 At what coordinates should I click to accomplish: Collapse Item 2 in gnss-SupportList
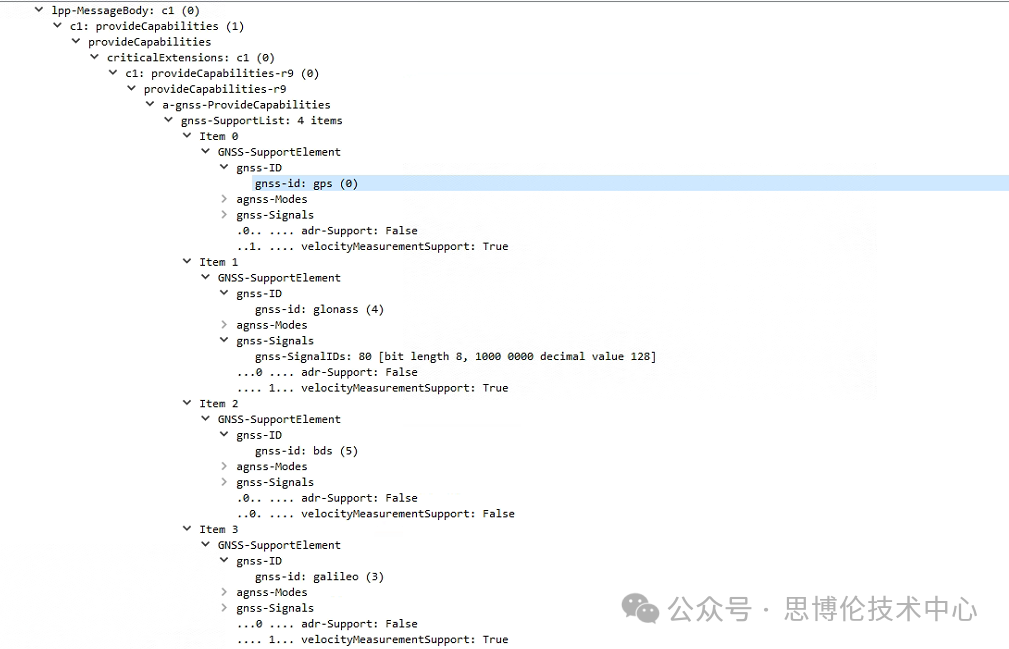(187, 404)
